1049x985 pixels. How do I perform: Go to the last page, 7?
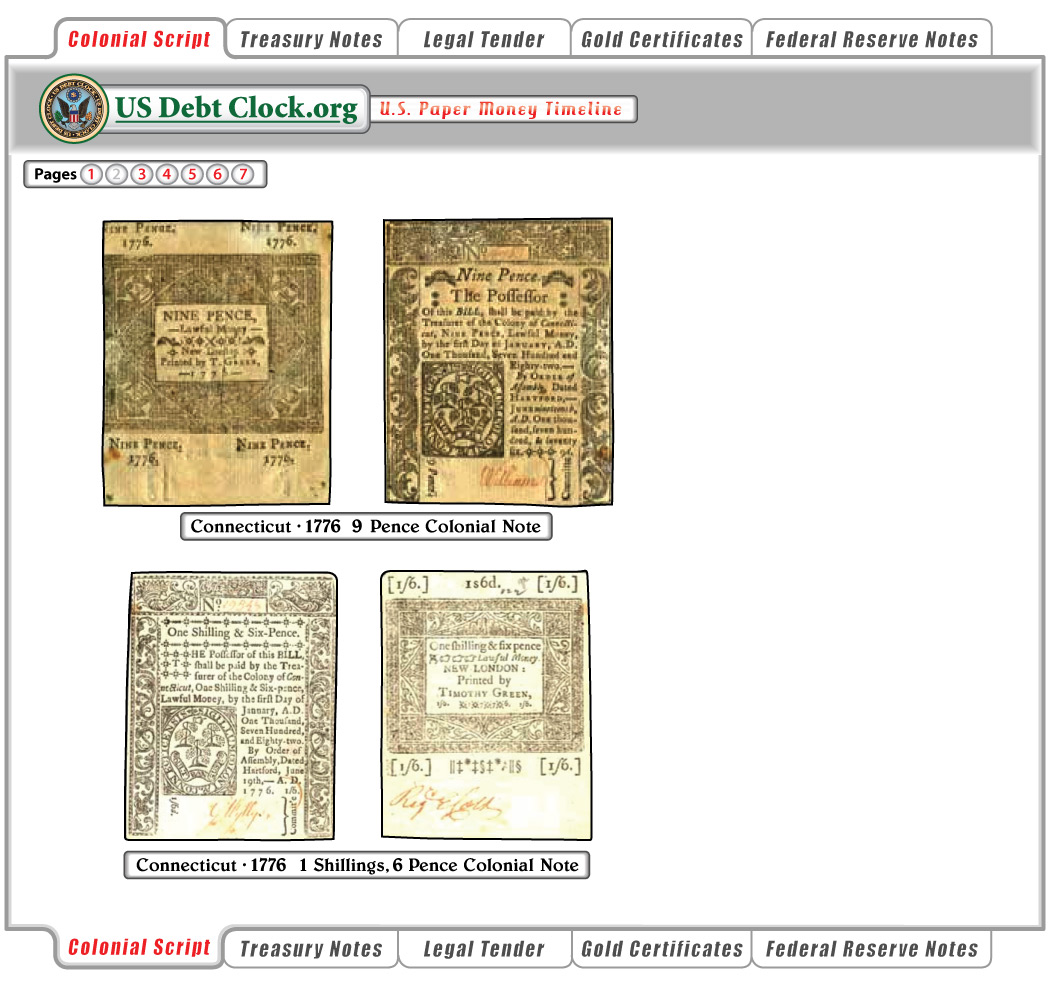point(242,175)
